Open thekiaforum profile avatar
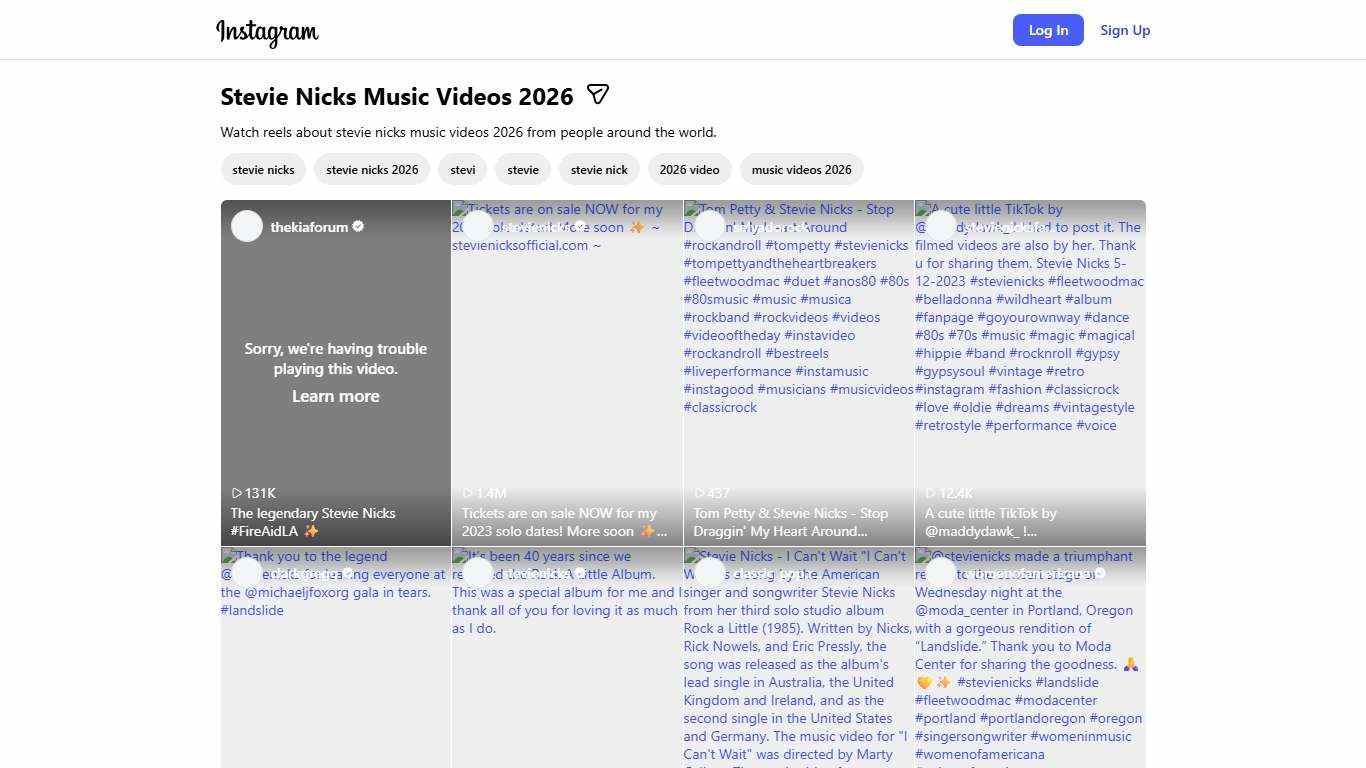This screenshot has height=768, width=1366. pos(247,227)
